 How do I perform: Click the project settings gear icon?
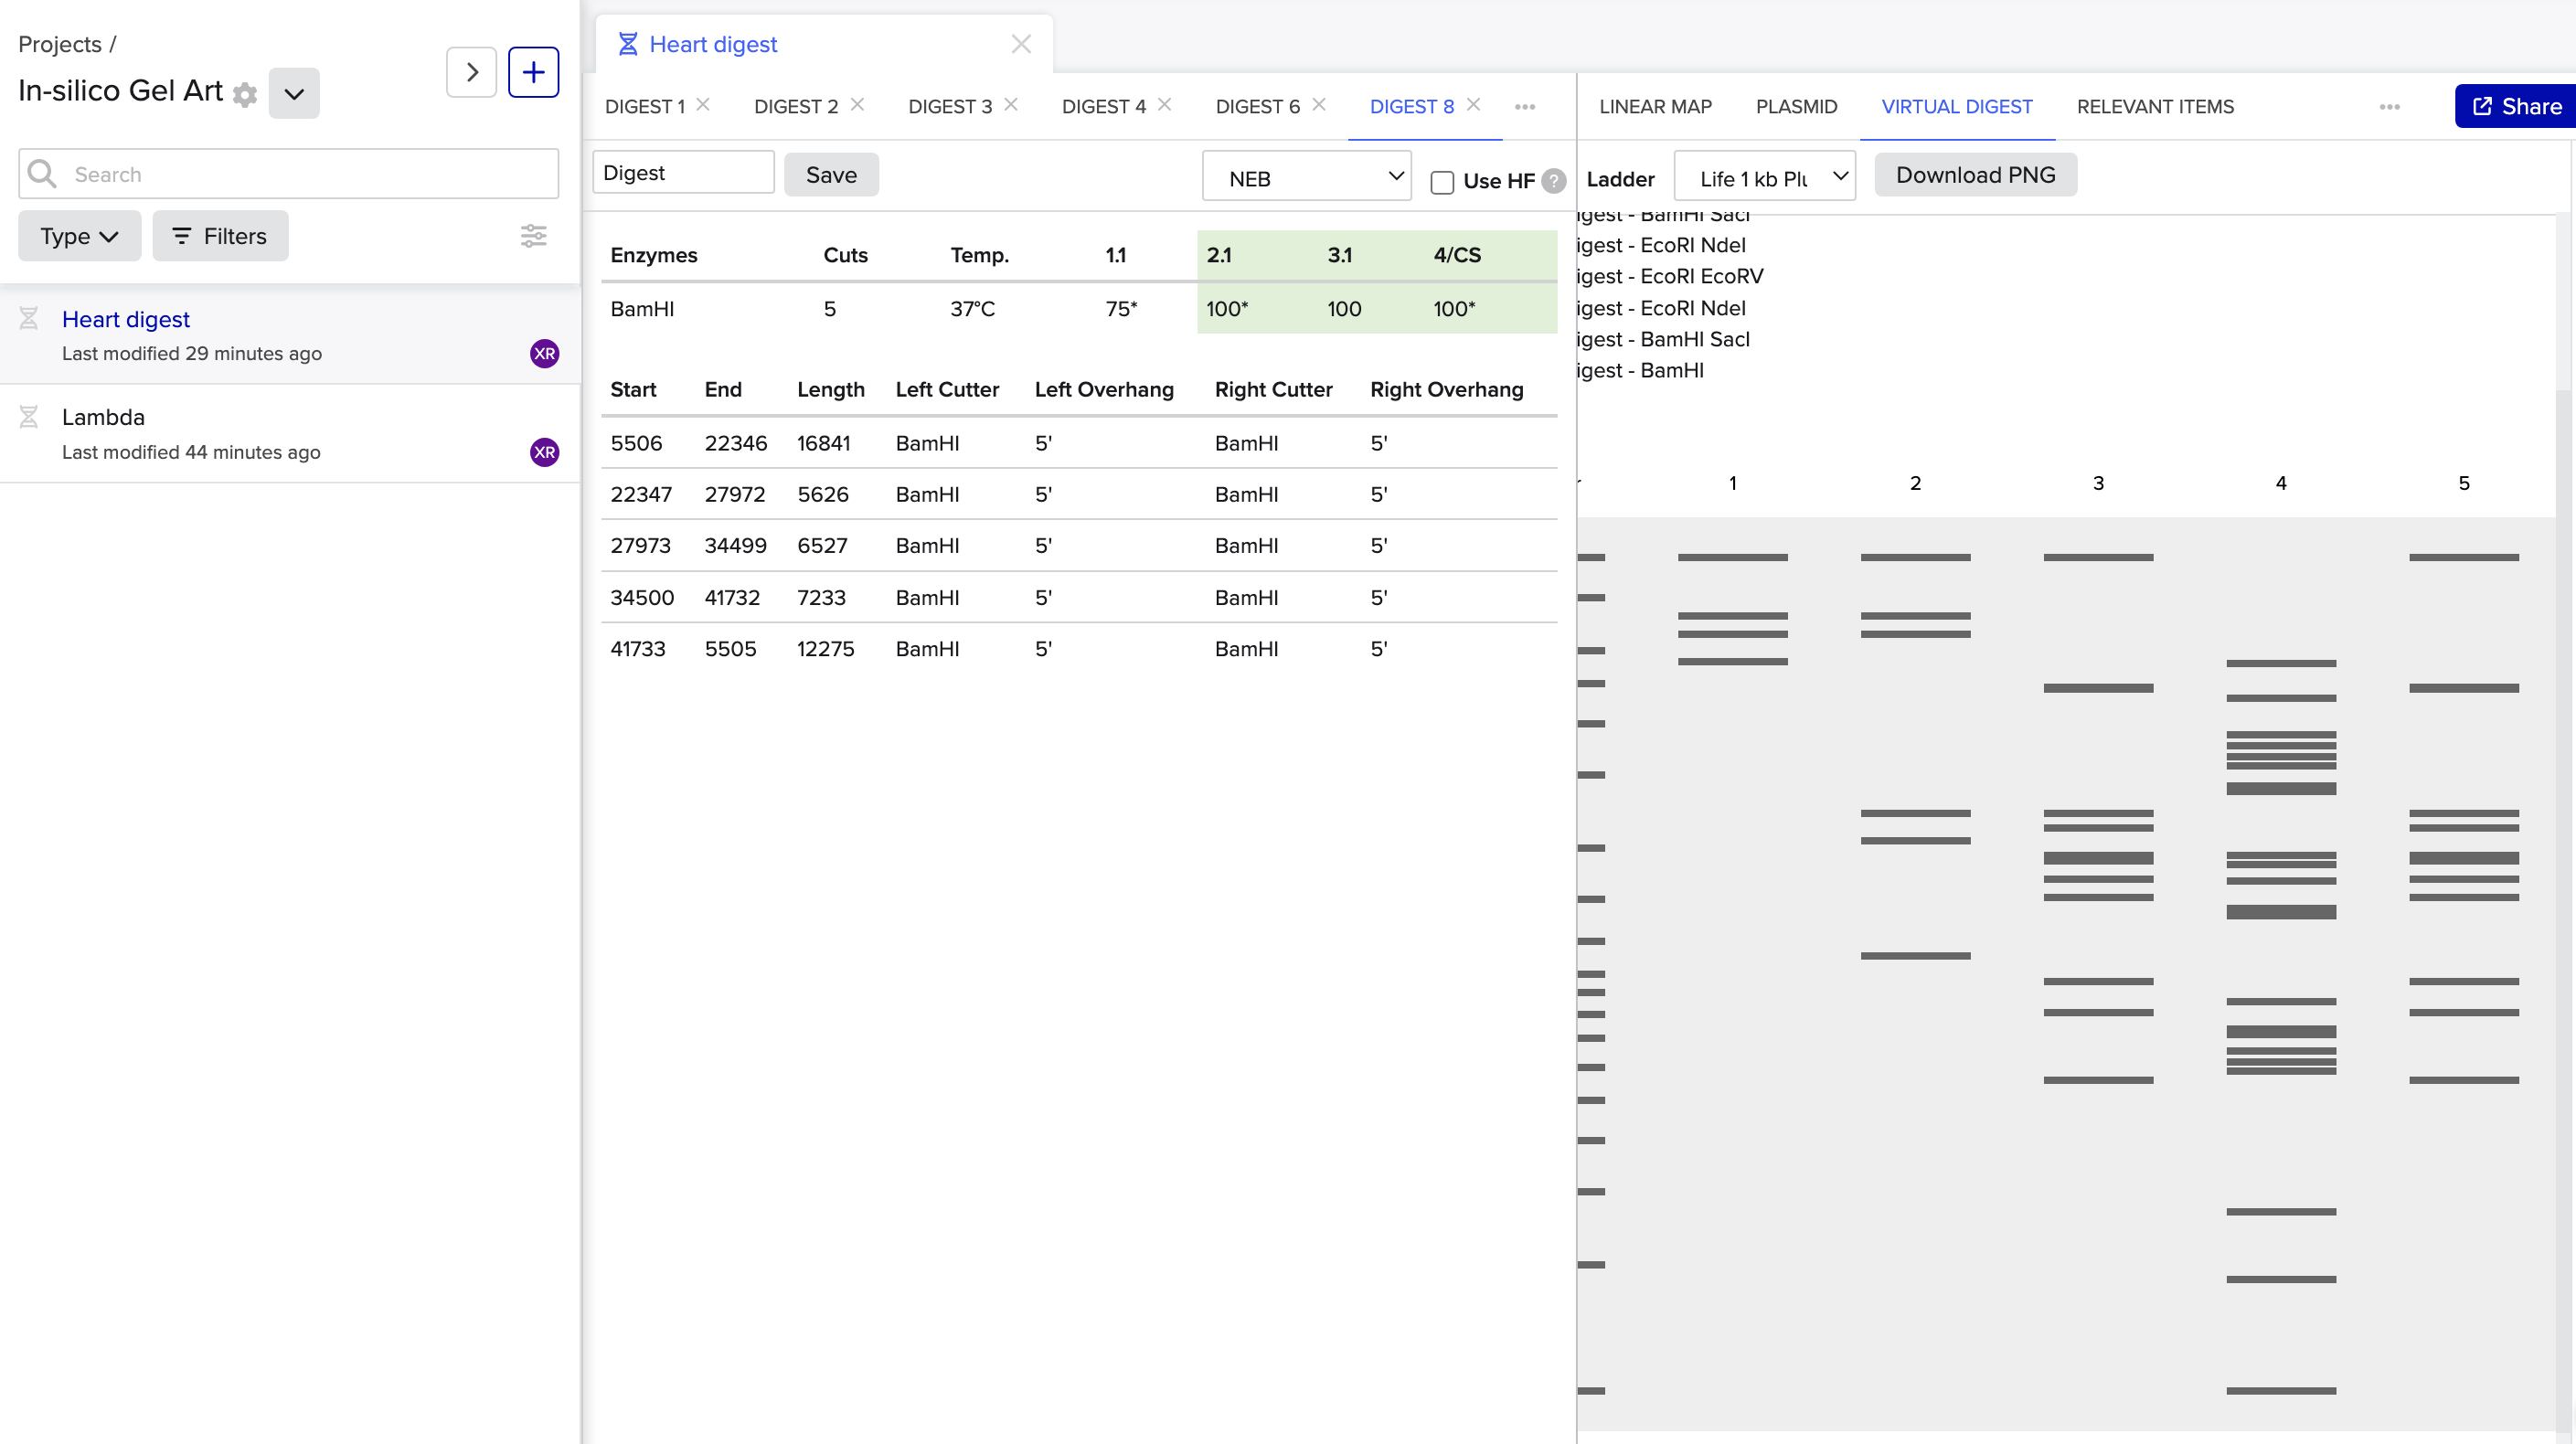tap(245, 94)
